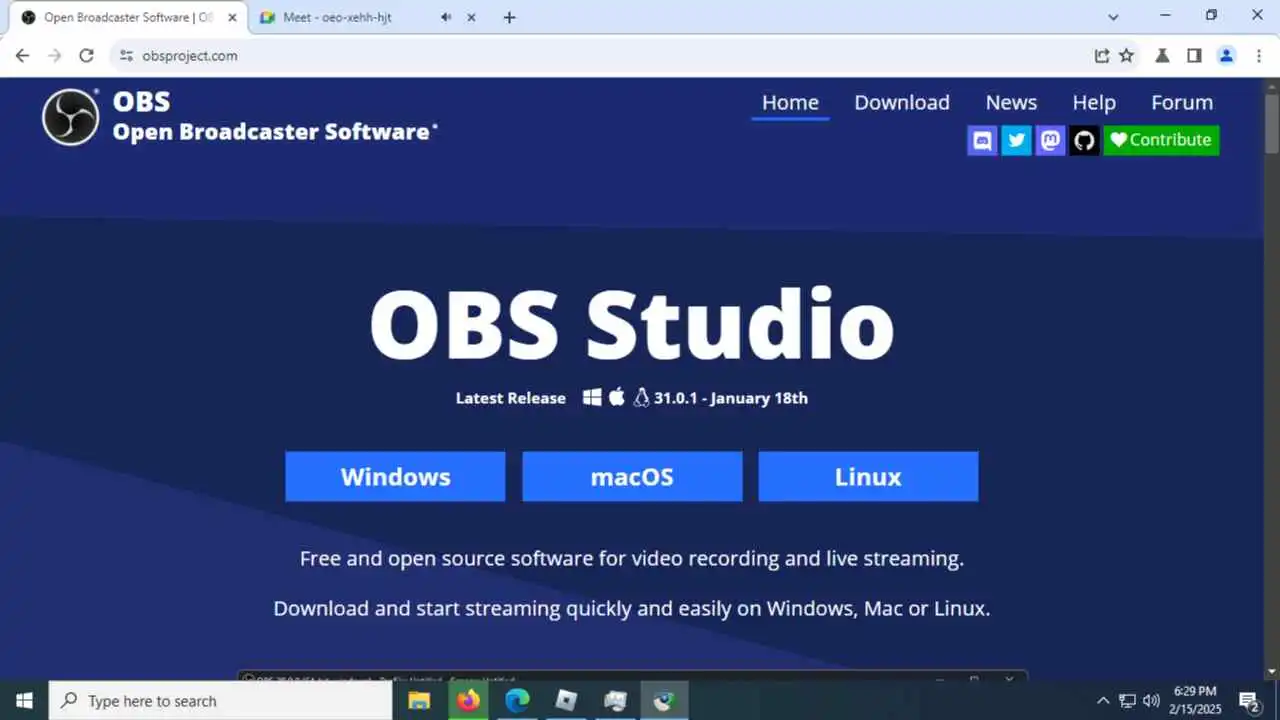Click the OBS Open Broadcaster Software title link
This screenshot has height=720, width=1280.
(x=274, y=117)
